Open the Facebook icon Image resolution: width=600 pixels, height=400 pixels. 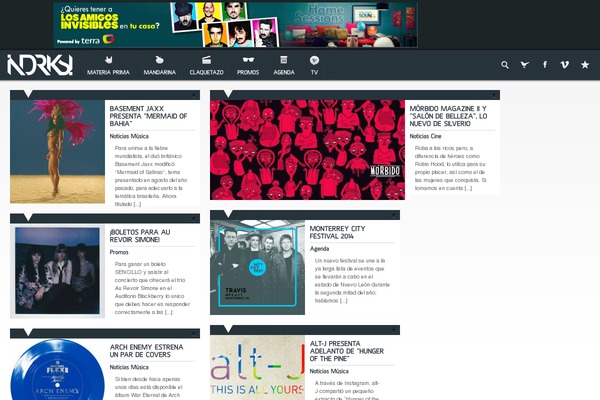[545, 65]
